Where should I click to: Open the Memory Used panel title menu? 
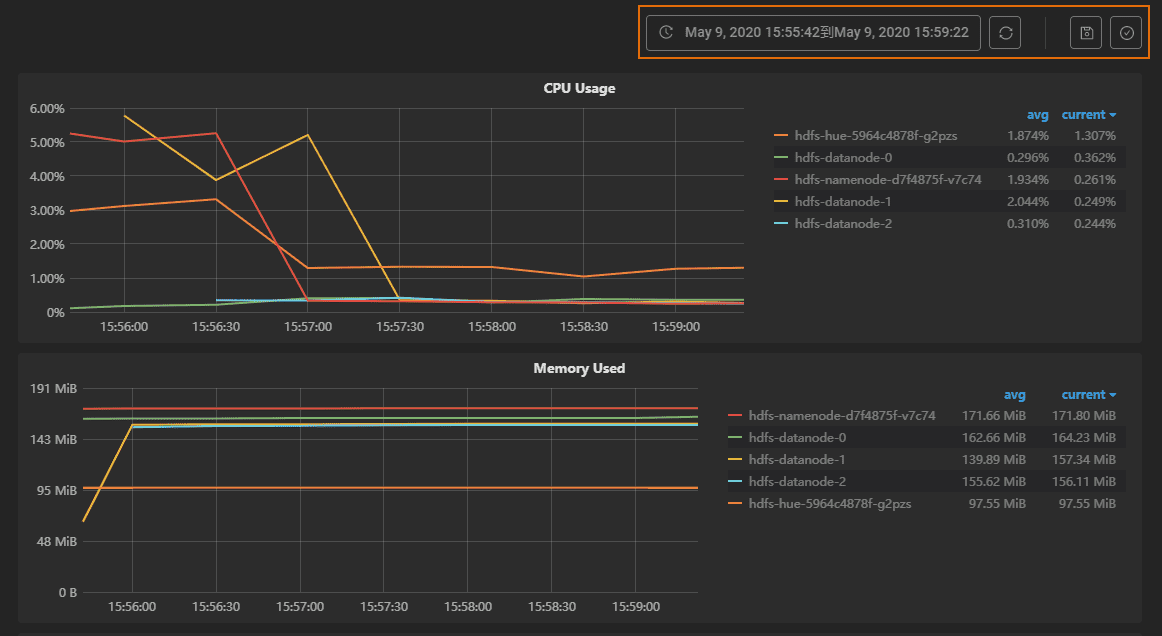click(x=579, y=368)
